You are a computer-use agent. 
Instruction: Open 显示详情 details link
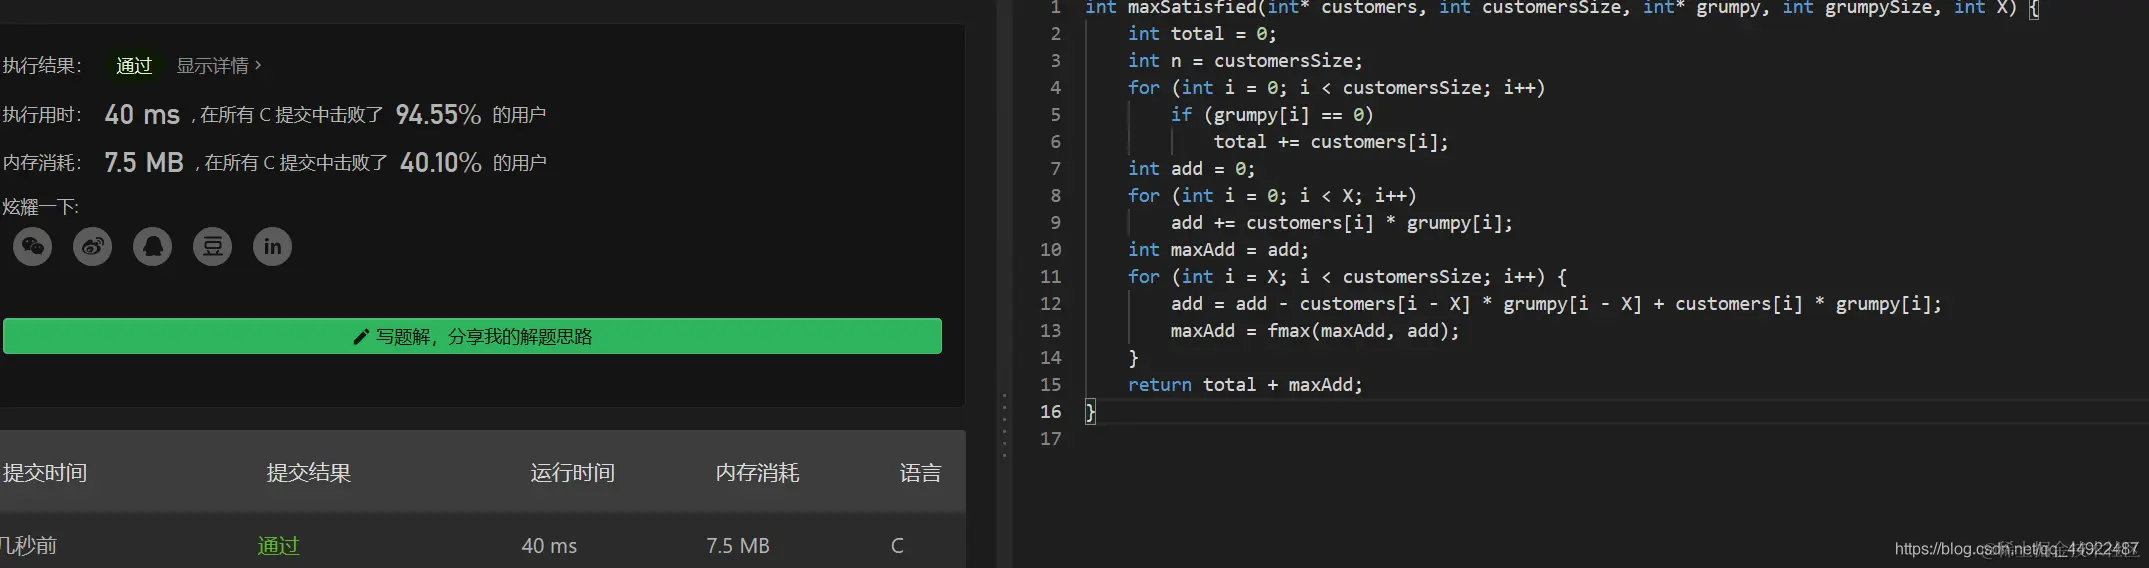tap(219, 66)
